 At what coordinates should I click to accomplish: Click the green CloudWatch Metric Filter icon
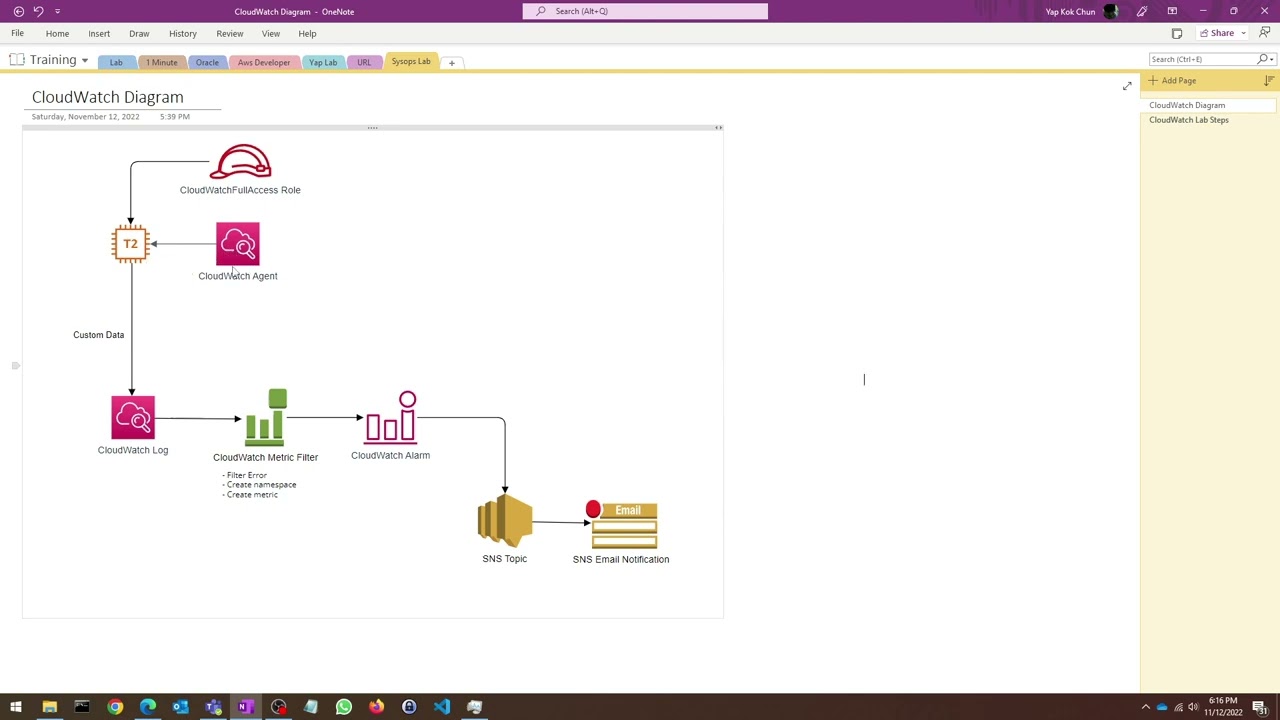pyautogui.click(x=266, y=417)
